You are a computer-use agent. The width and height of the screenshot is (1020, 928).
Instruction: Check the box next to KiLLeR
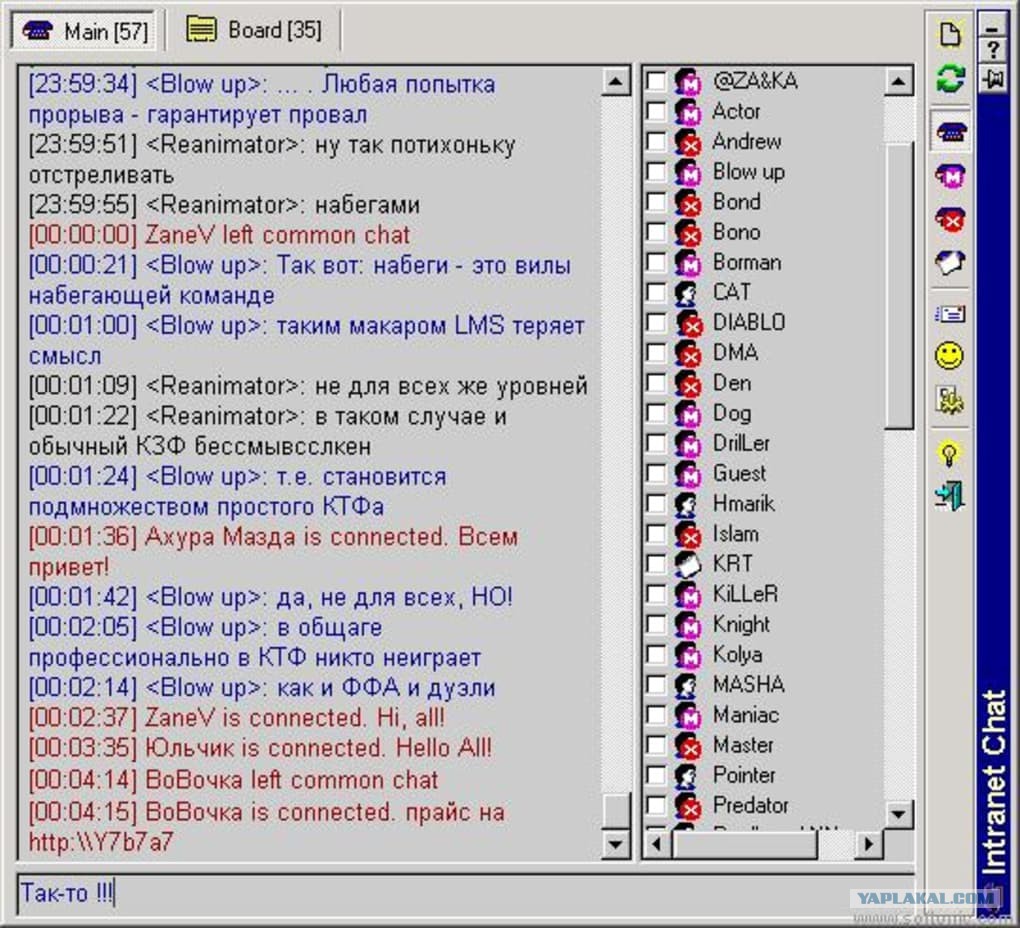coord(656,594)
